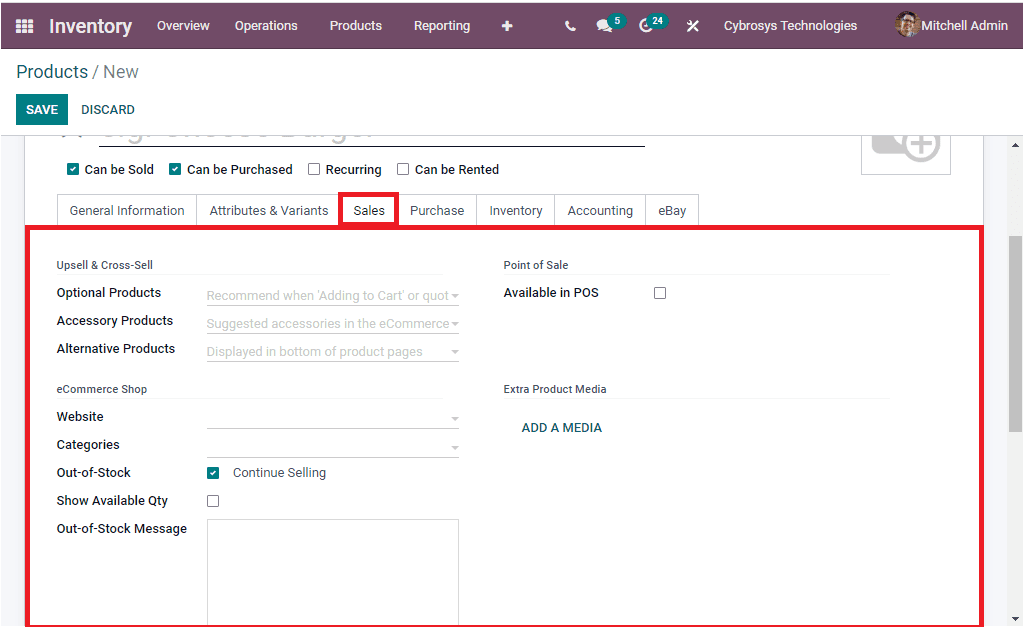Open the Optional Products dropdown
Image resolution: width=1024 pixels, height=627 pixels.
[x=330, y=293]
